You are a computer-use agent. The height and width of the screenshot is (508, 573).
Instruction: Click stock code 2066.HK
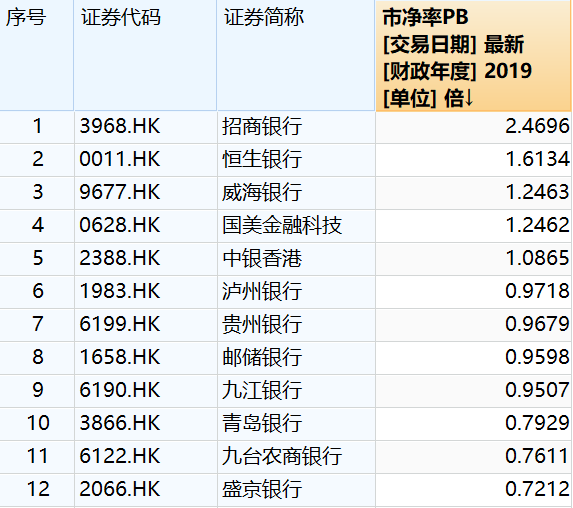pos(120,489)
